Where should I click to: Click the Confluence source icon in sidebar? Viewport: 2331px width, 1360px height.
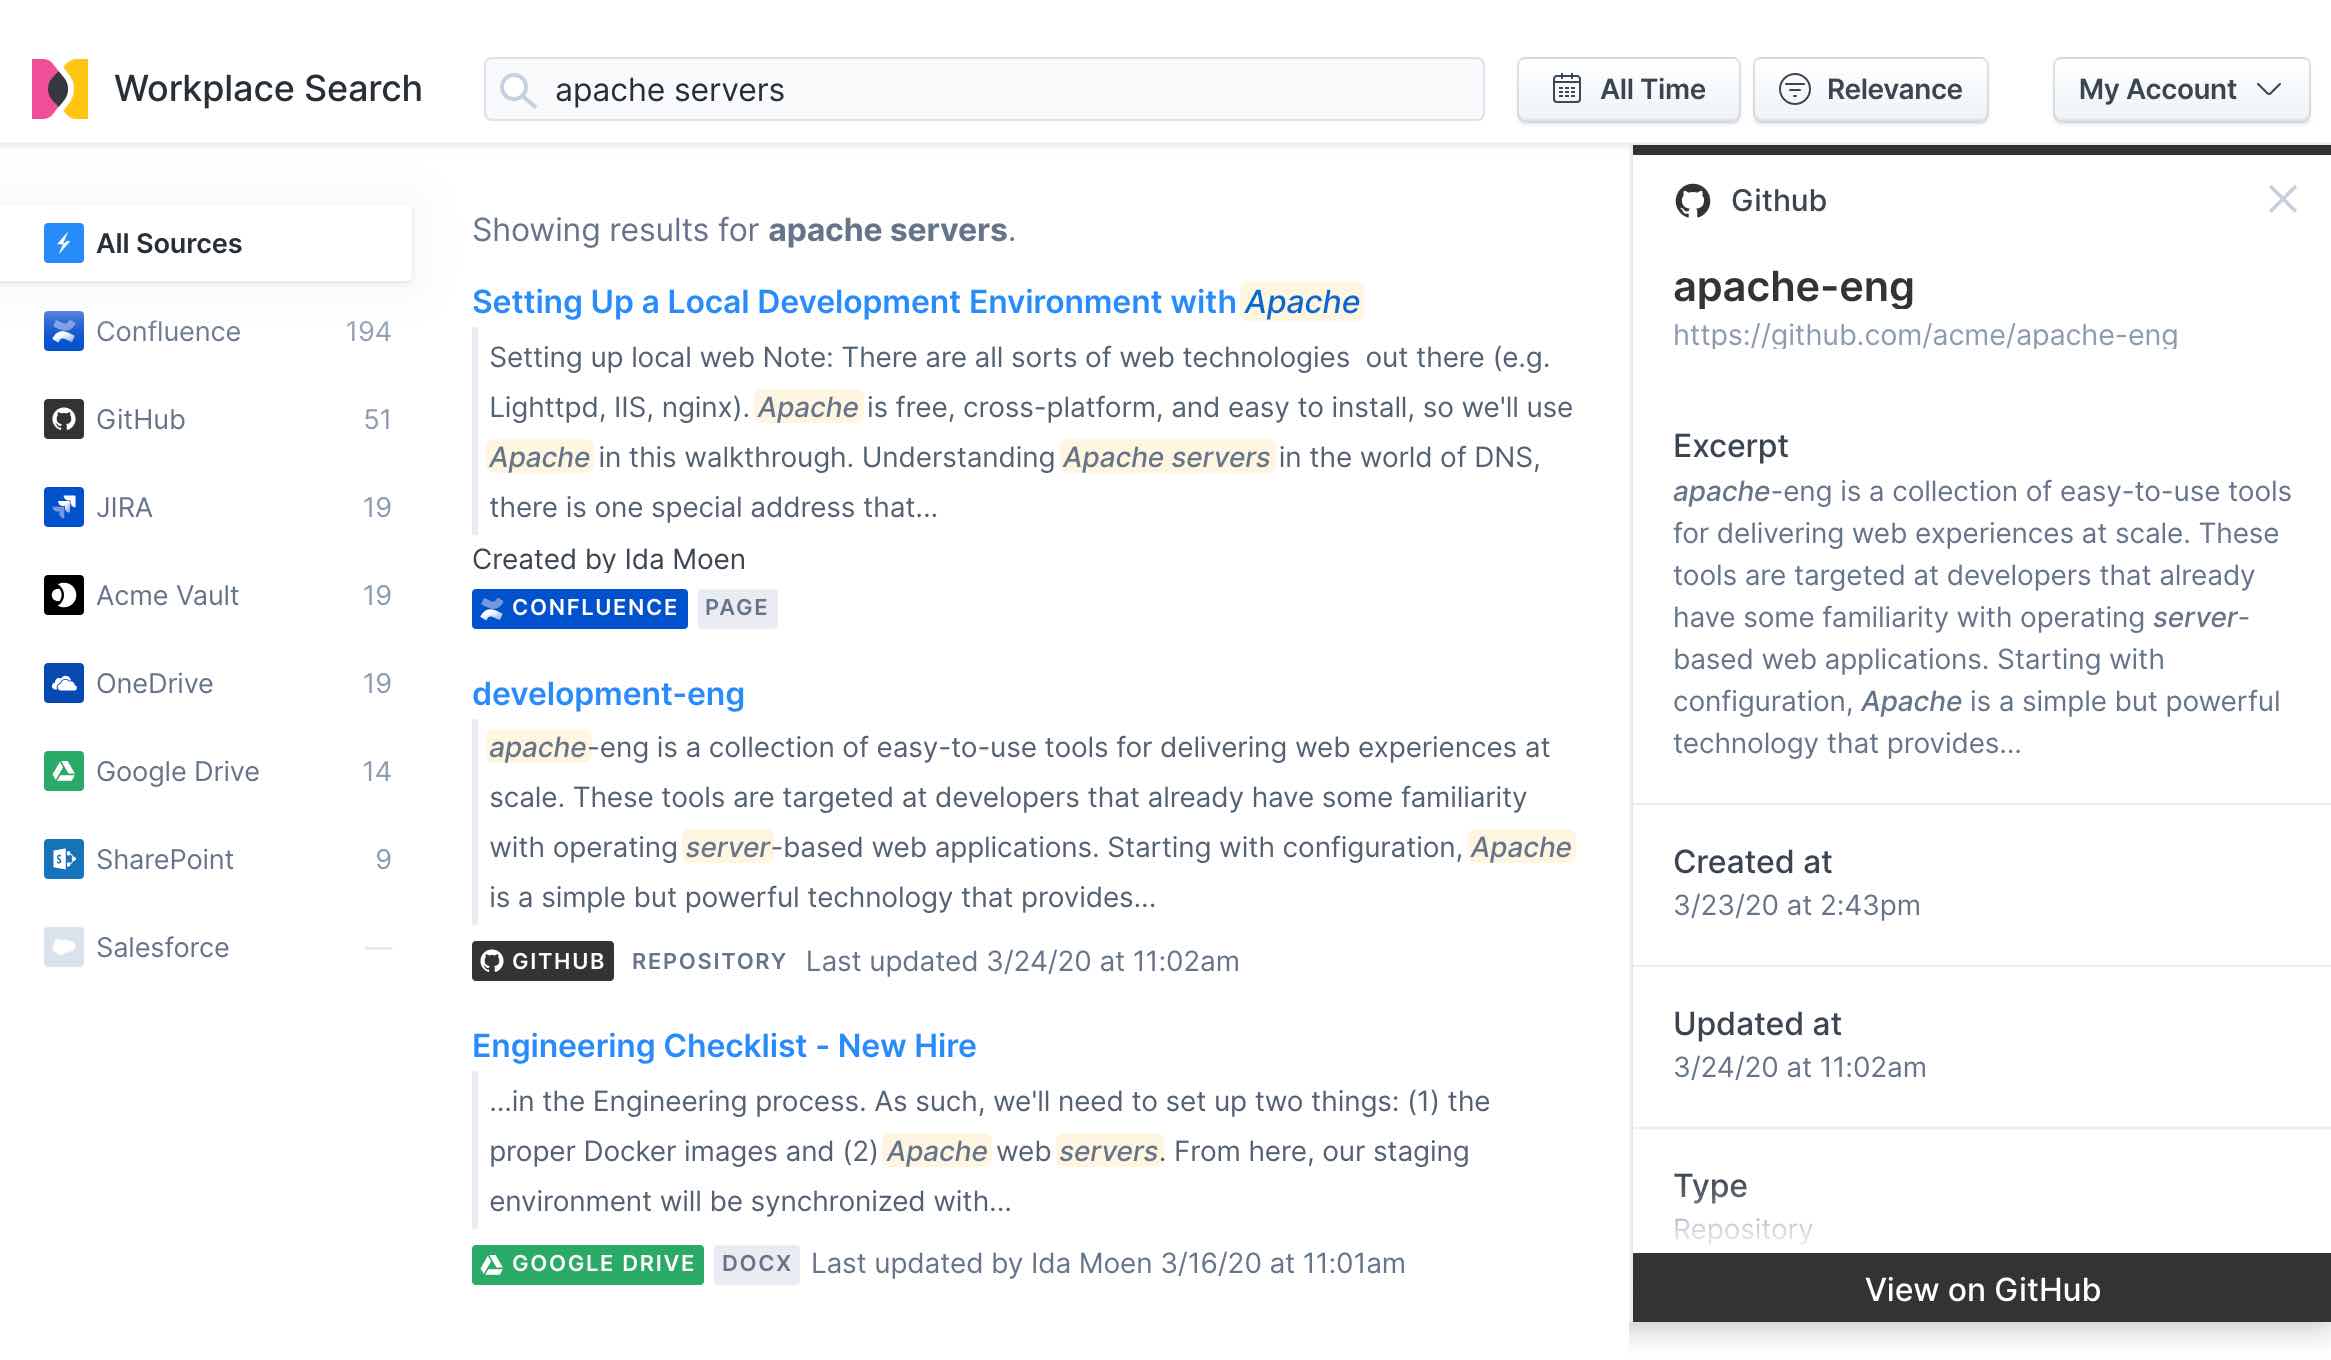[x=63, y=331]
